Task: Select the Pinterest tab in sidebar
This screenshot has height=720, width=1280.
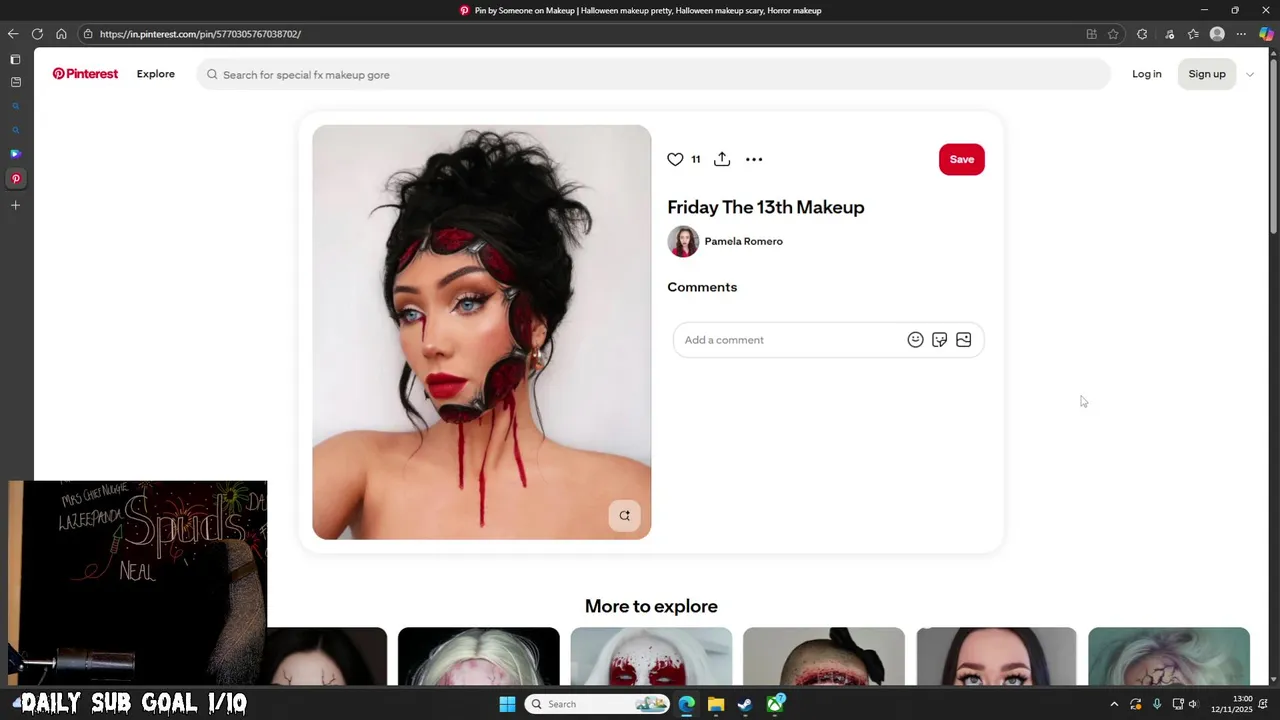Action: tap(15, 179)
